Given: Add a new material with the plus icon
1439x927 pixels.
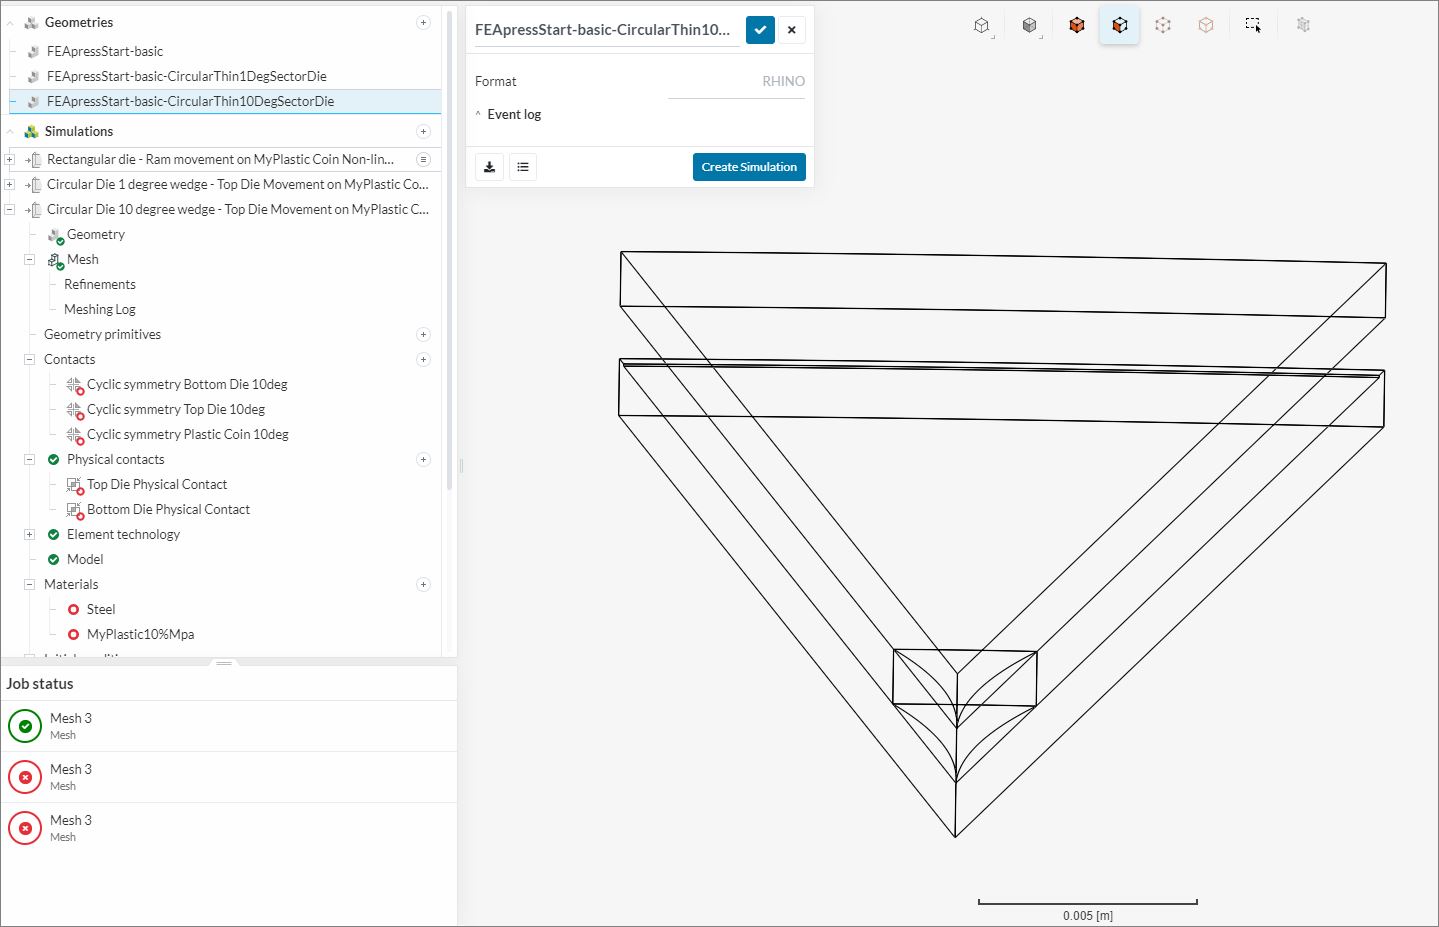Looking at the screenshot, I should [x=423, y=584].
